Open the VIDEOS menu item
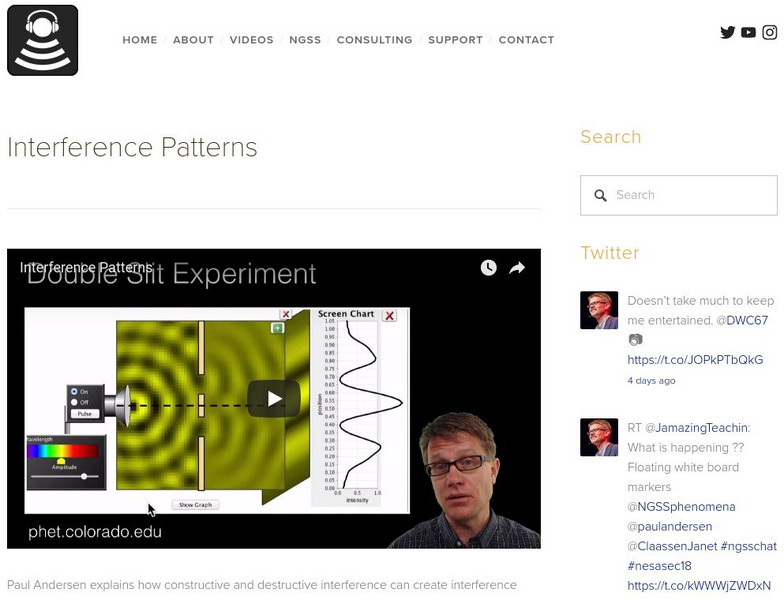This screenshot has width=784, height=600. pos(251,40)
